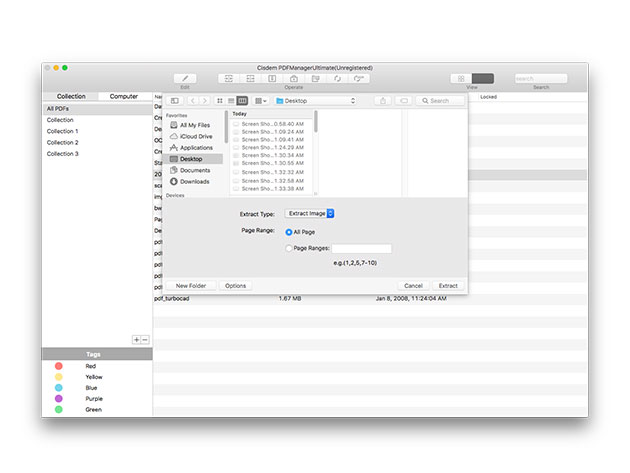Select Desktop in Favorites
Image resolution: width=630 pixels, height=473 pixels.
pos(195,159)
